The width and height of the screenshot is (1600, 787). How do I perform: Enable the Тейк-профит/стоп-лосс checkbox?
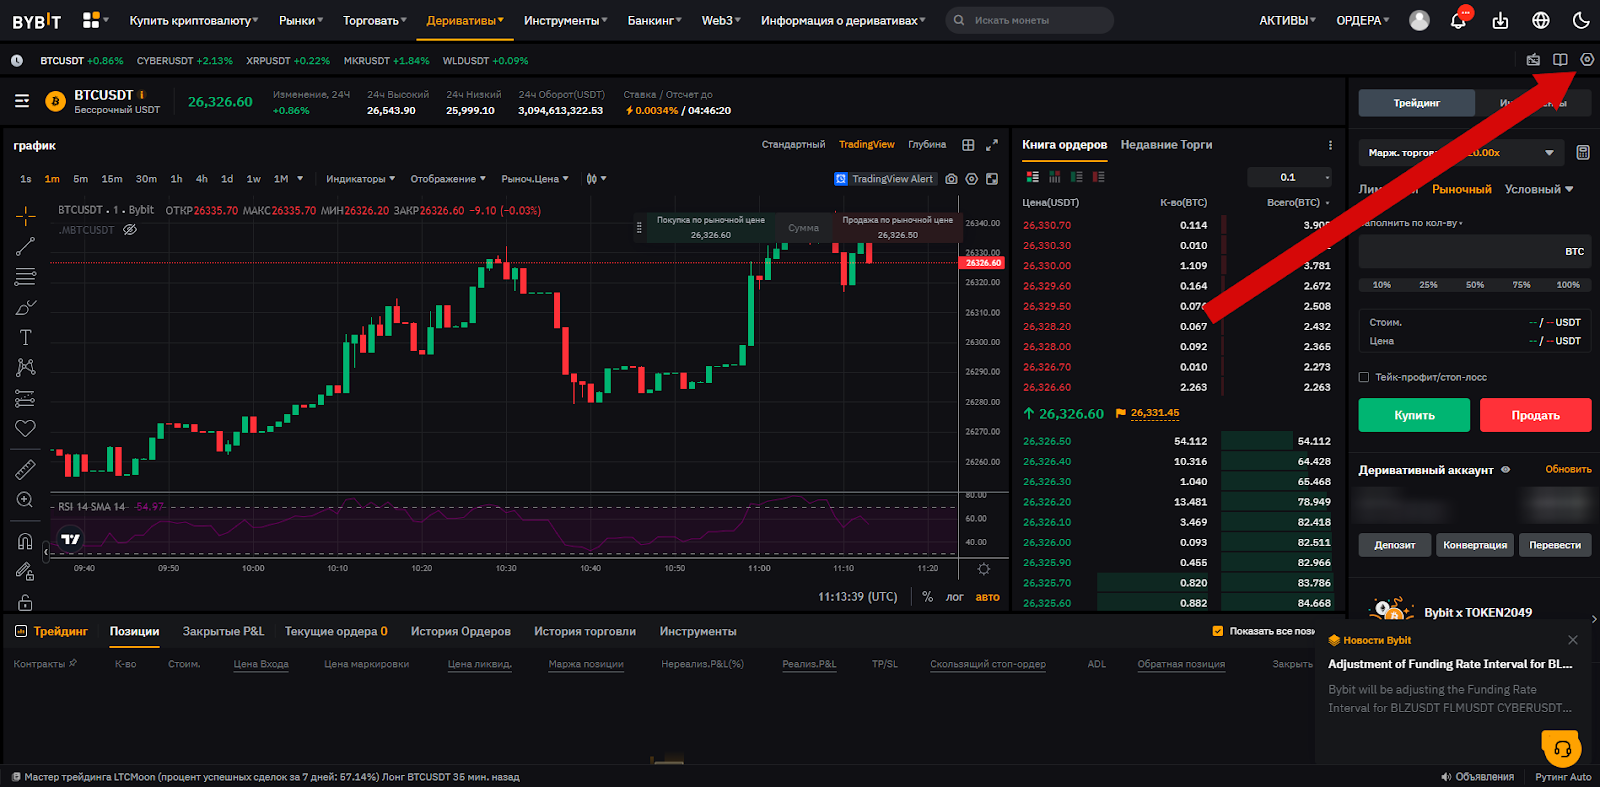[1364, 377]
